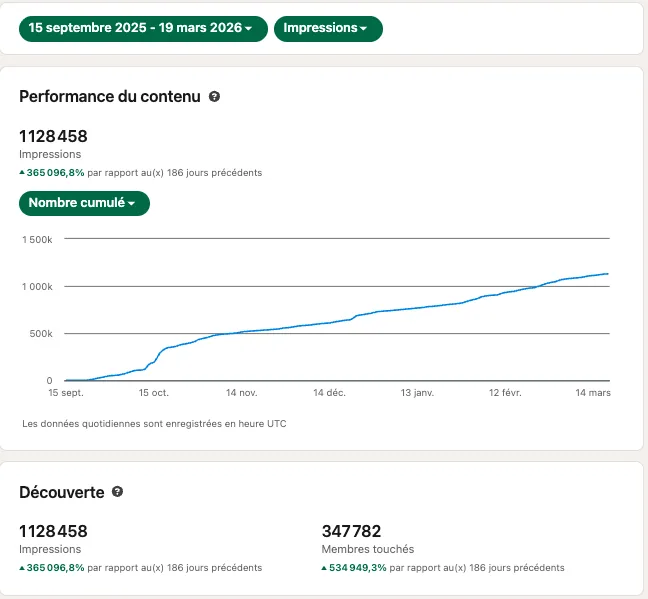Image resolution: width=648 pixels, height=599 pixels.
Task: Click the 12 févr. axis date label
Action: pyautogui.click(x=505, y=393)
